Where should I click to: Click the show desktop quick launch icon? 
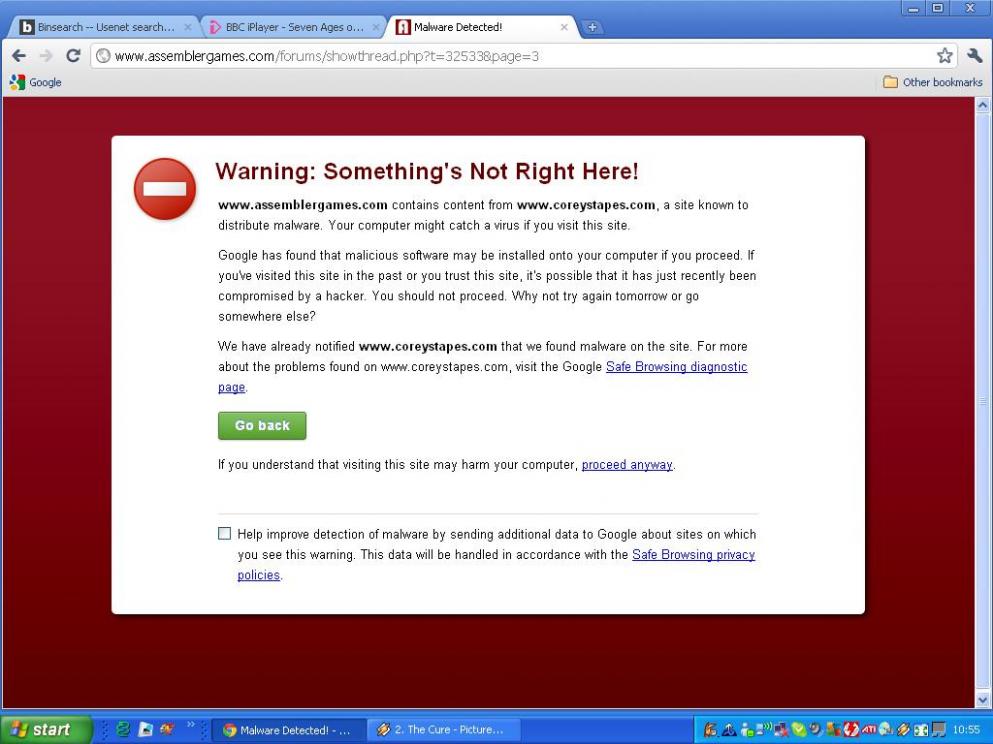point(145,729)
